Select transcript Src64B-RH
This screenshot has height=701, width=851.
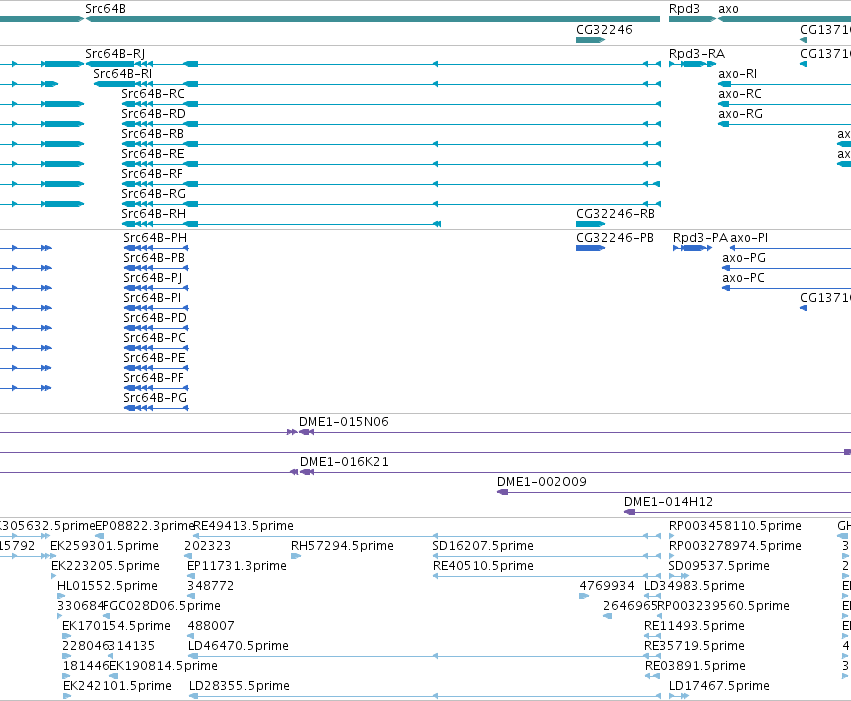281,224
